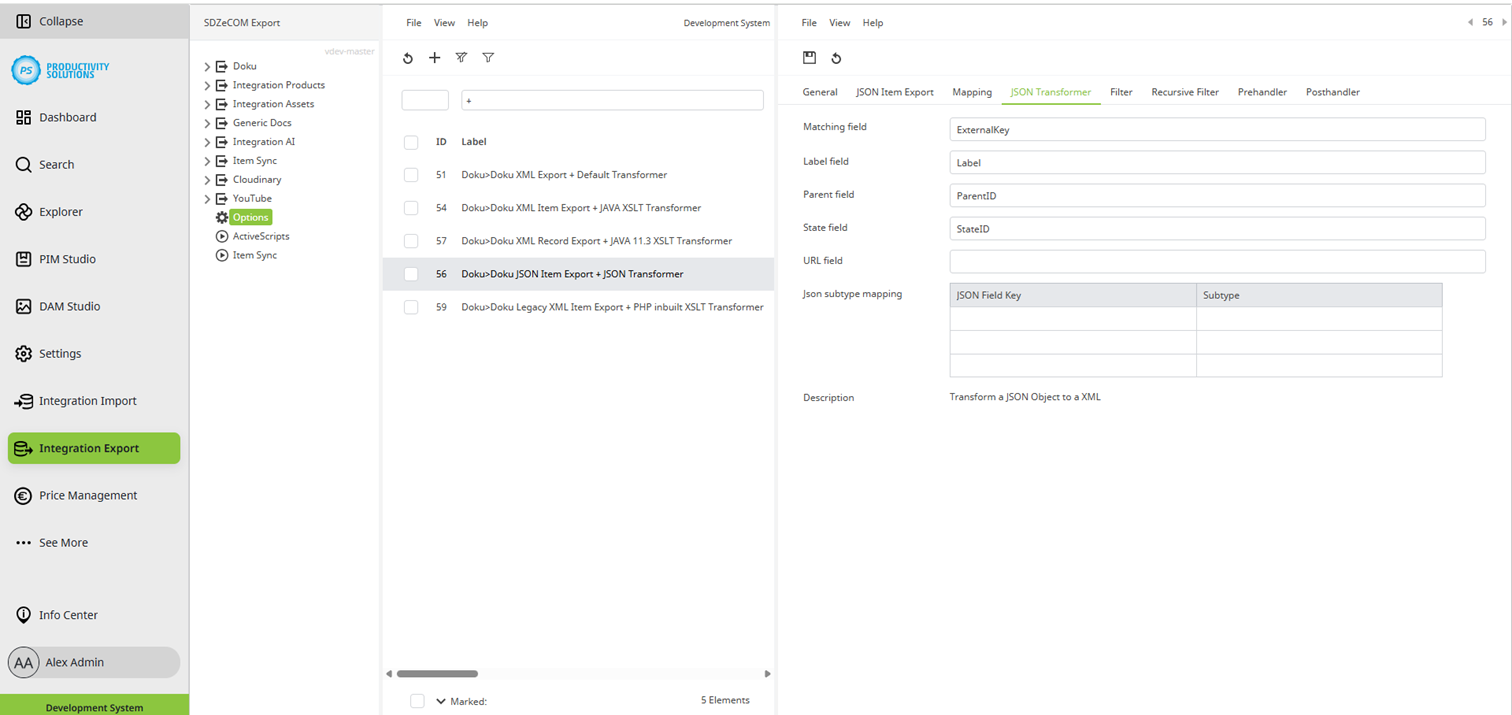Open the Marked elements dropdown
This screenshot has width=1512, height=715.
pyautogui.click(x=440, y=701)
